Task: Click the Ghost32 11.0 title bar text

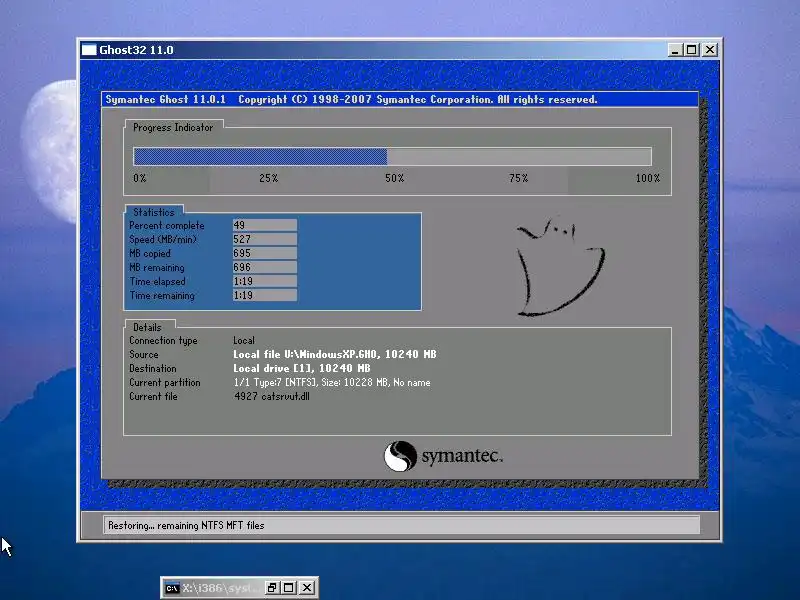Action: coord(136,50)
